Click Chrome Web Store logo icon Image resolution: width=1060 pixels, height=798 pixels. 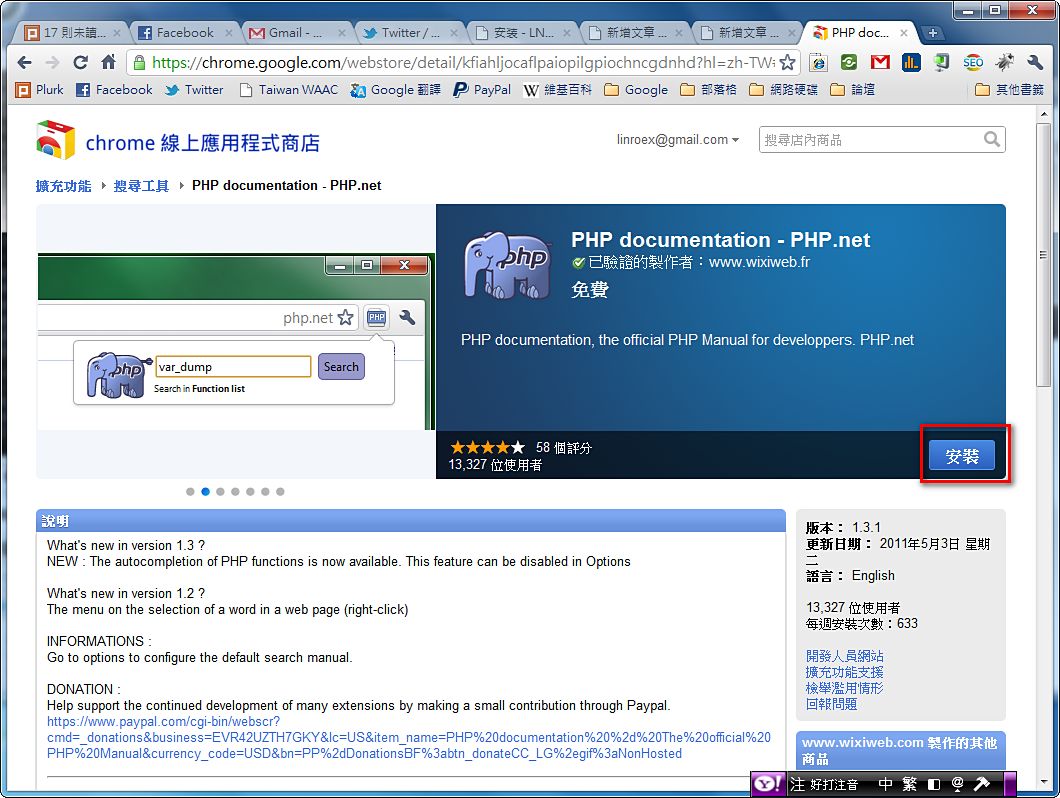click(x=55, y=140)
